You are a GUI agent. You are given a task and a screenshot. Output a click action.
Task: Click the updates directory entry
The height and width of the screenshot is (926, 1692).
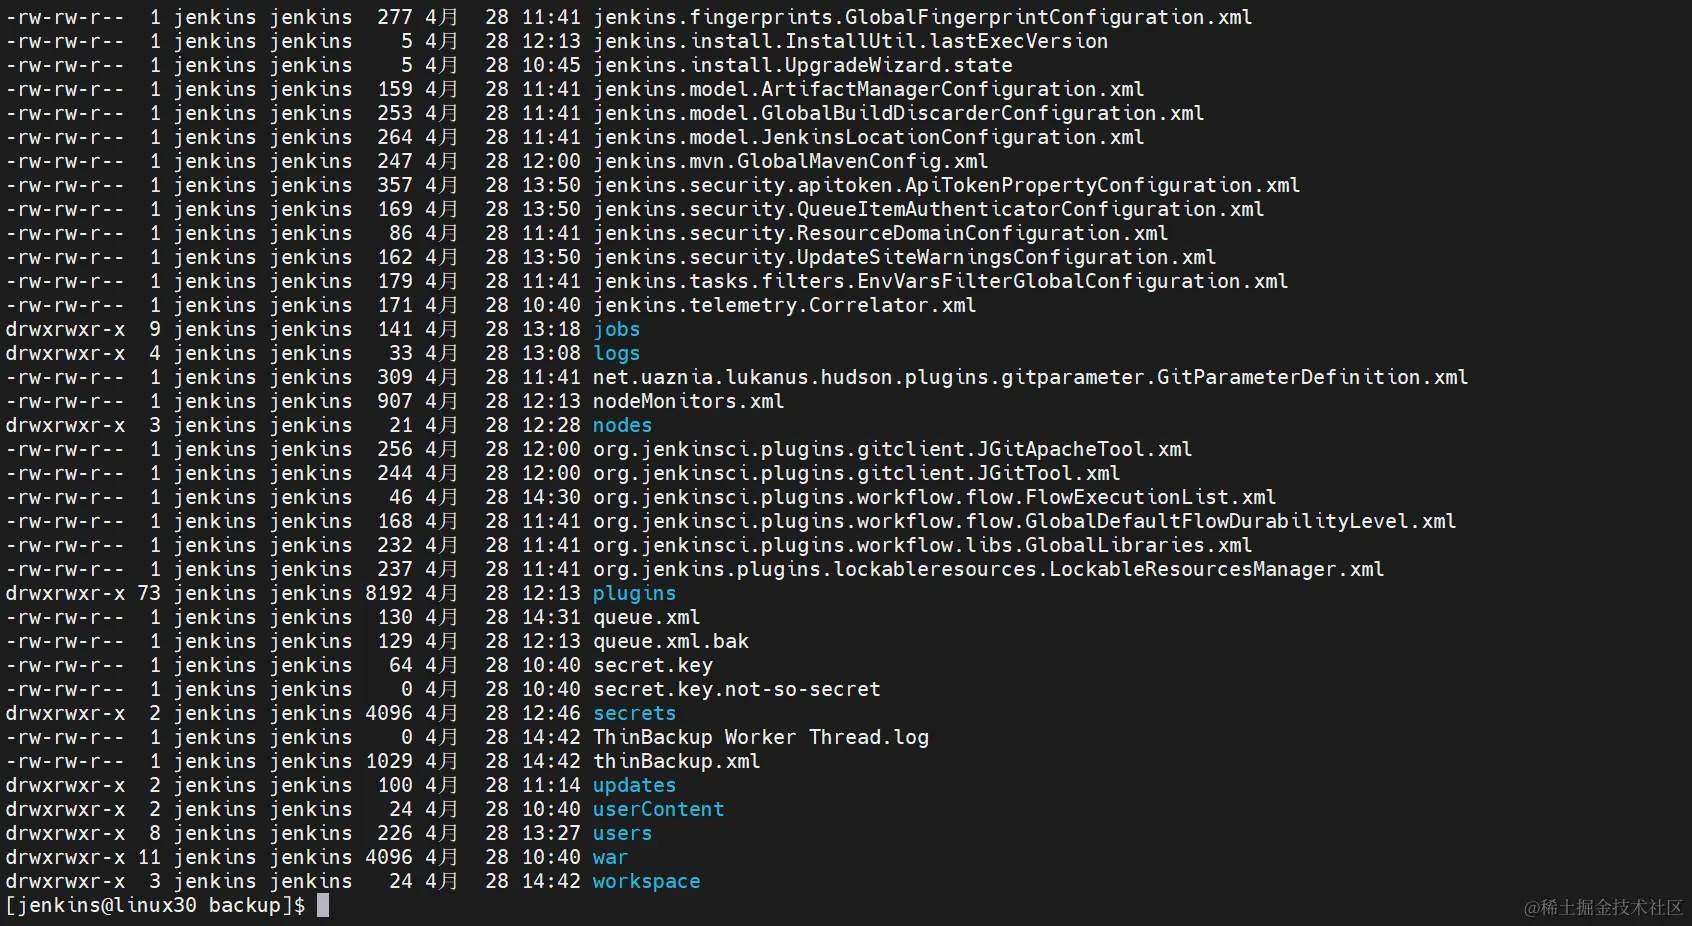tap(634, 786)
